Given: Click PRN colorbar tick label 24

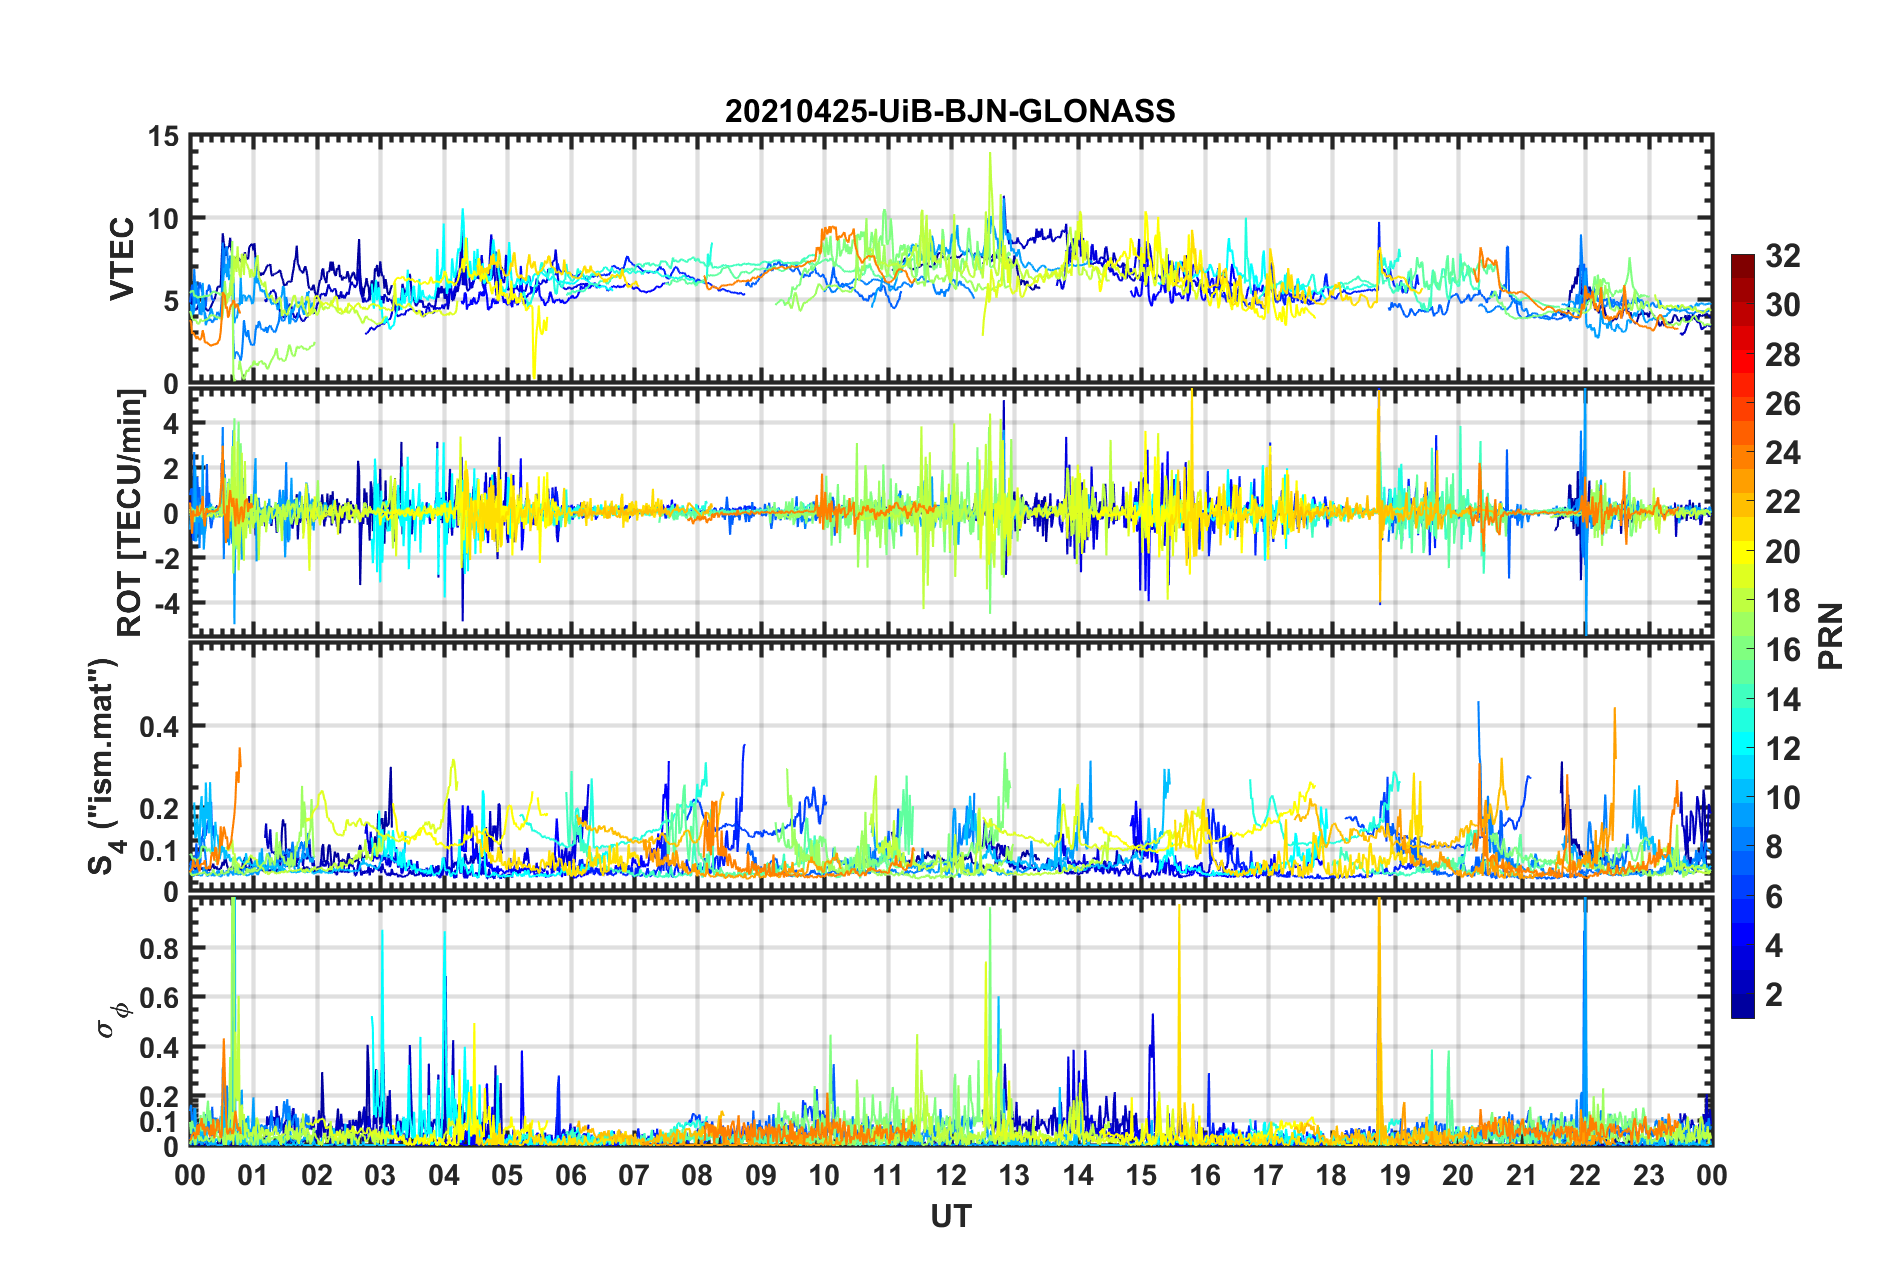Looking at the screenshot, I should [1783, 453].
